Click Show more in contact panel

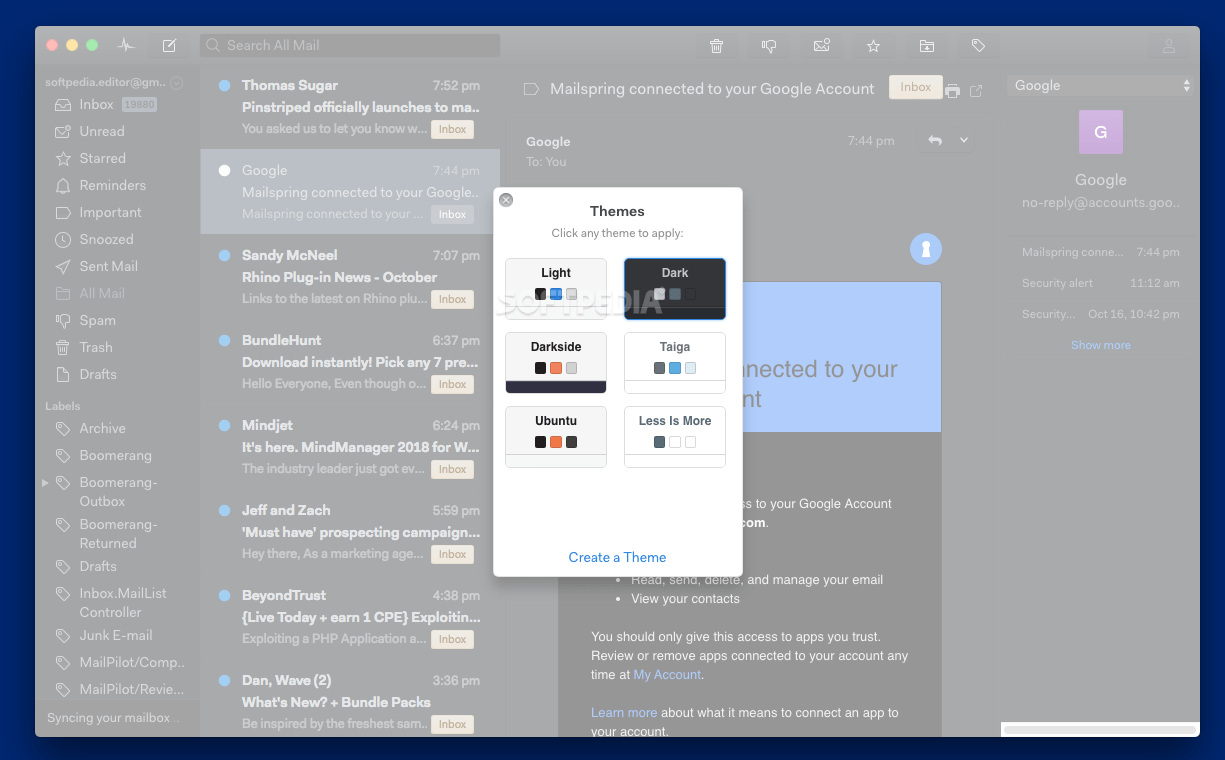point(1101,345)
